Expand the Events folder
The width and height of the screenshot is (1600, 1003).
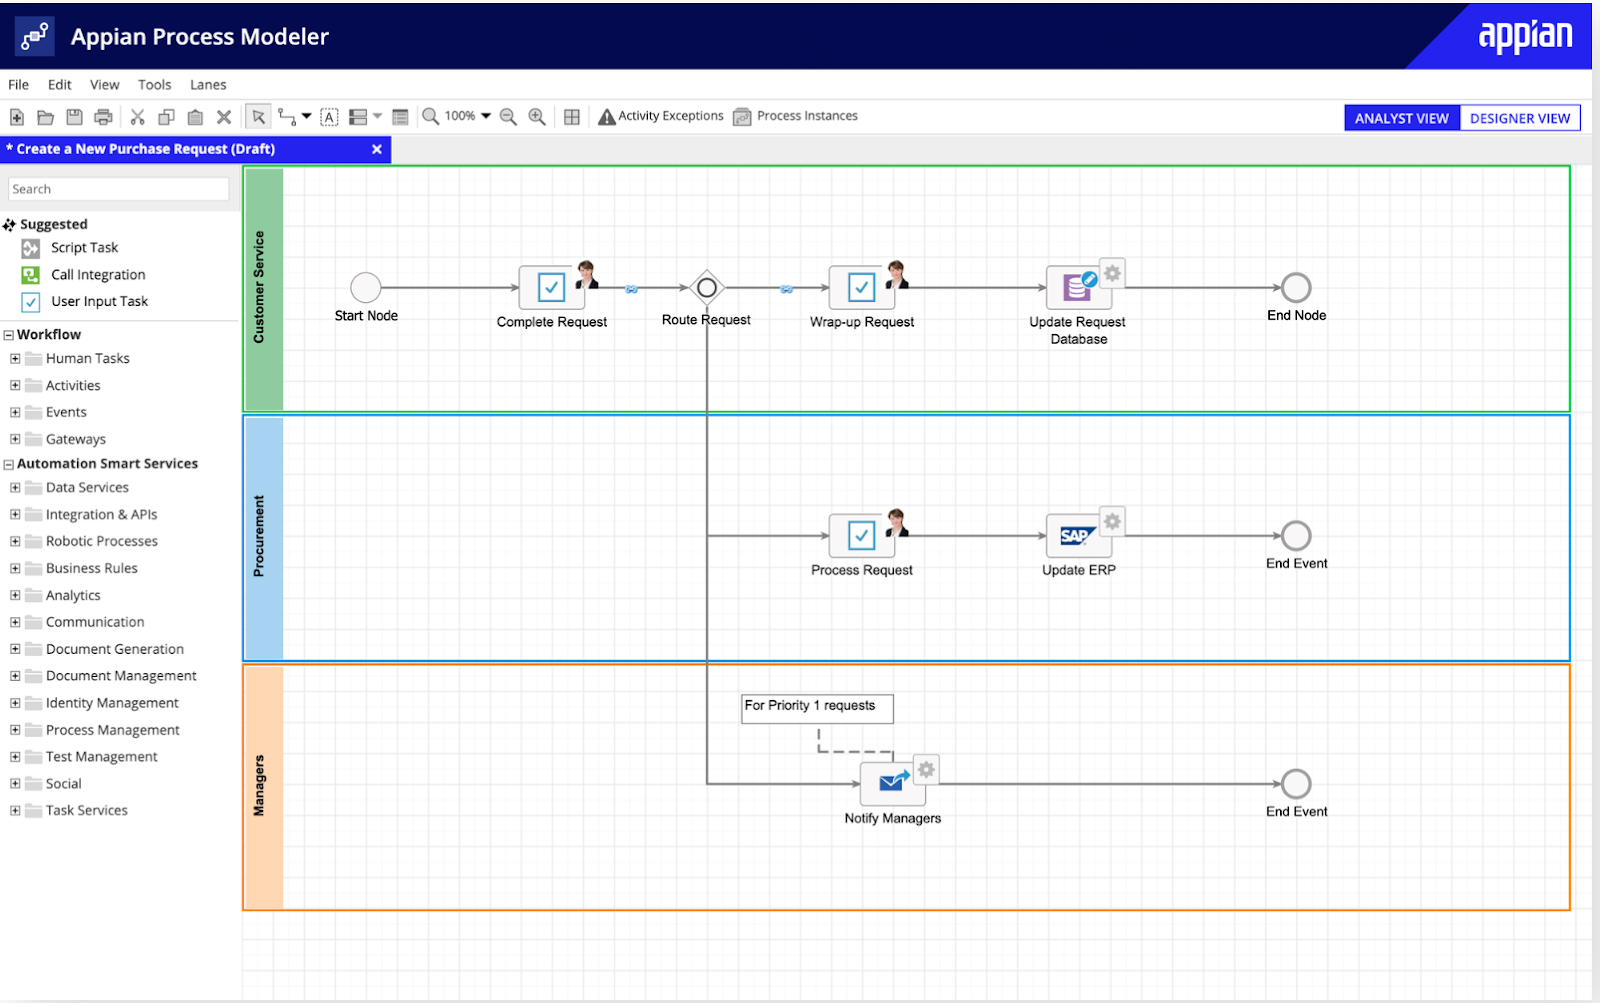pos(15,412)
